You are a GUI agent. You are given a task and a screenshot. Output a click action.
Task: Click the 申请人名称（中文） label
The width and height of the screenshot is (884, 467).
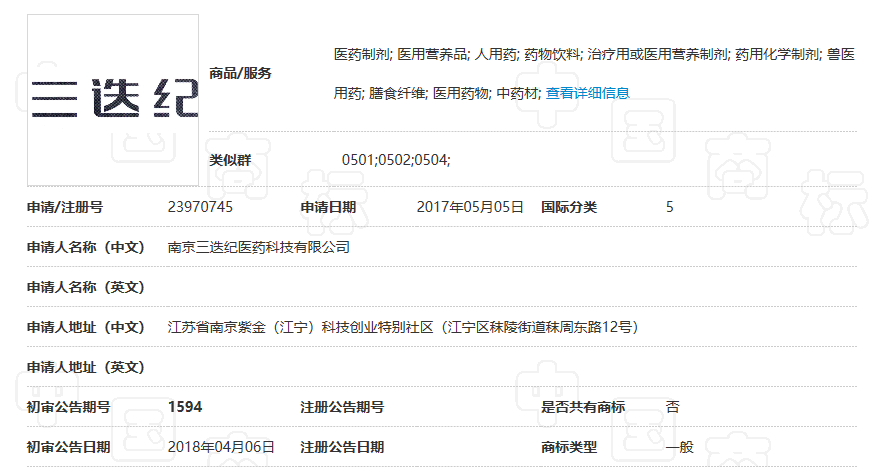click(x=86, y=247)
